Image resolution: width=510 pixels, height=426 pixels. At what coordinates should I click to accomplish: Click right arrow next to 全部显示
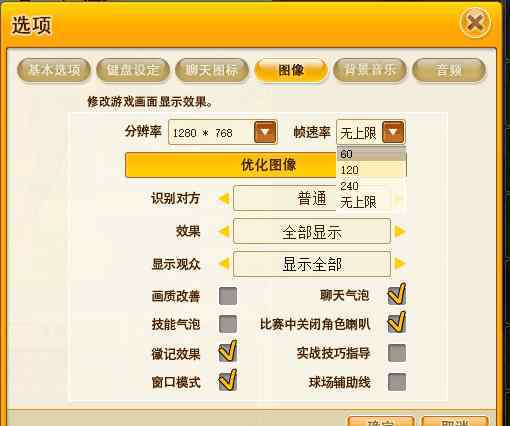coord(400,231)
